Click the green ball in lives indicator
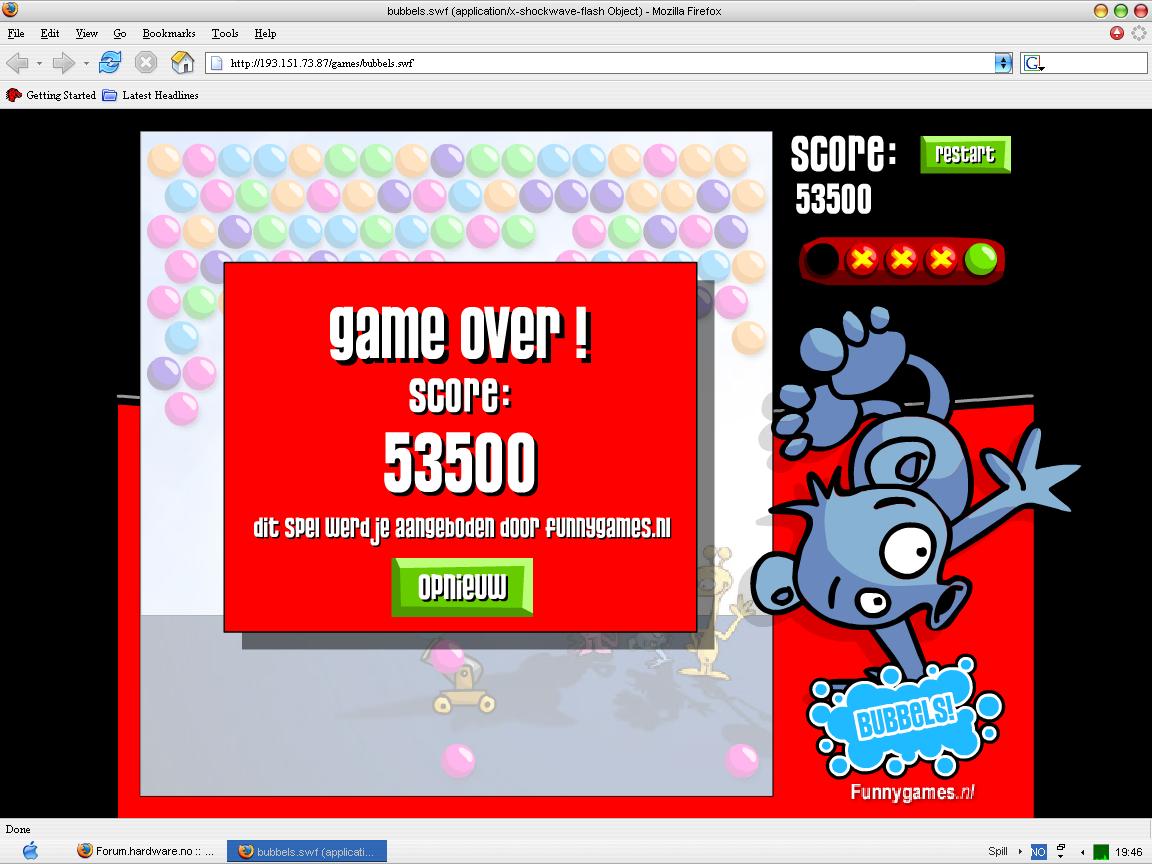The width and height of the screenshot is (1152, 864). [980, 259]
